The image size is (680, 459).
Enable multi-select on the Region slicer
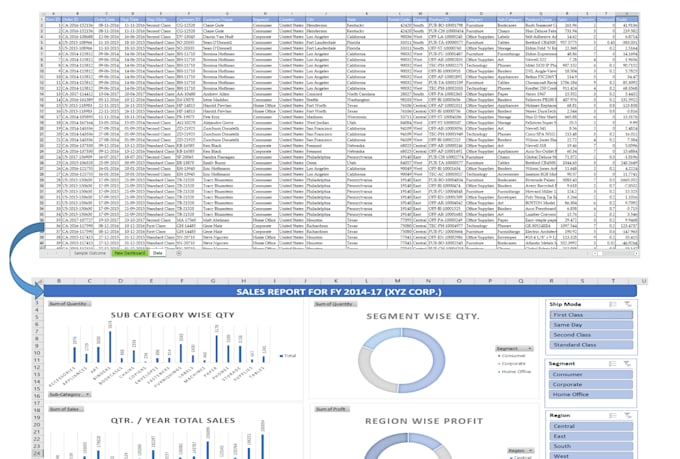click(613, 416)
